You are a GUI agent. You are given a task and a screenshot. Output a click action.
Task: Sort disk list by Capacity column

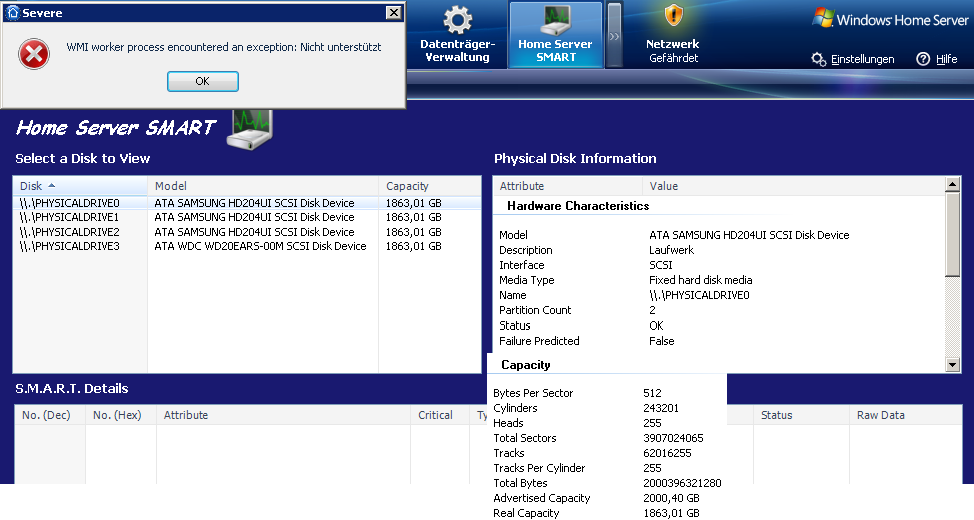coord(429,186)
